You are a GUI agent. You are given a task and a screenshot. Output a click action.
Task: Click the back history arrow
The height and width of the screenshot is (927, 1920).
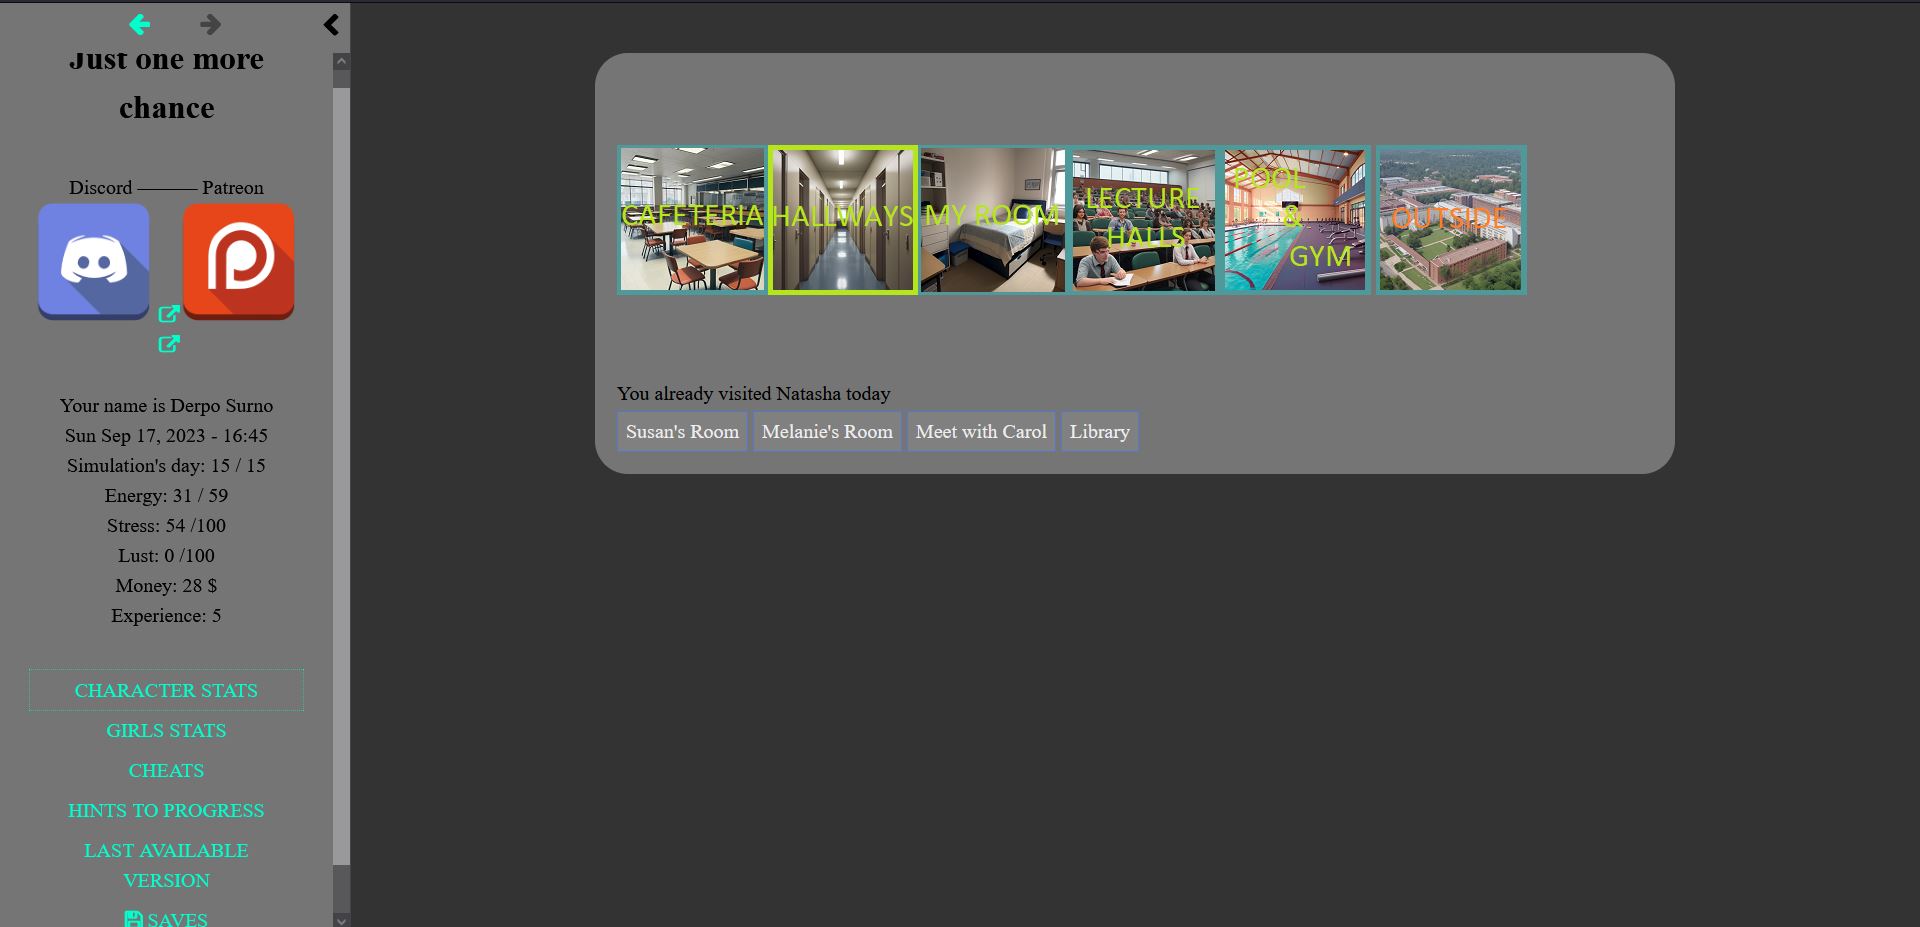(140, 24)
